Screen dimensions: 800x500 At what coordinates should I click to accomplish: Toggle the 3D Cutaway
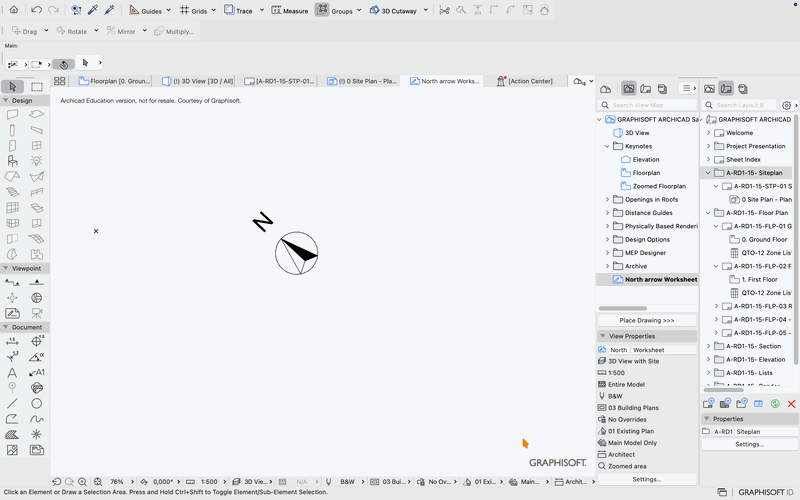point(393,10)
